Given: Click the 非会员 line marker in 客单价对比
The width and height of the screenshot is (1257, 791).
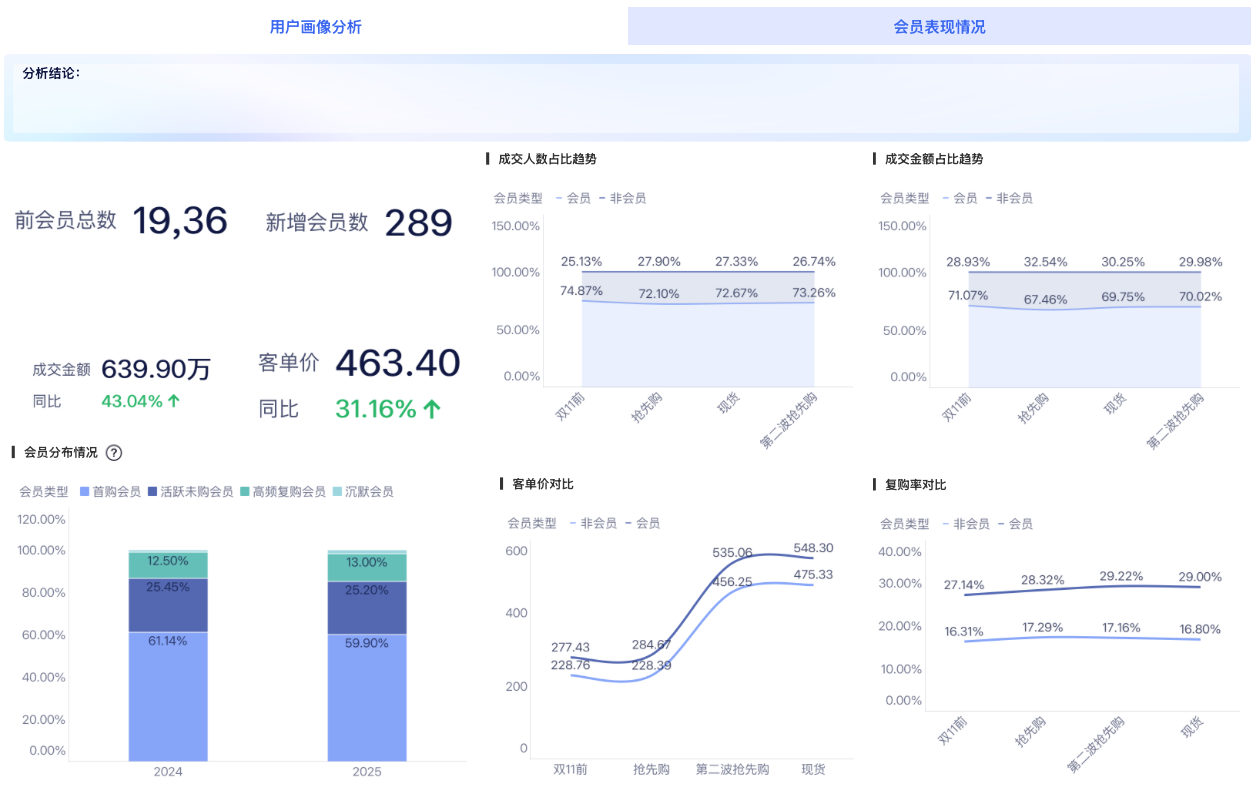Looking at the screenshot, I should [x=573, y=522].
